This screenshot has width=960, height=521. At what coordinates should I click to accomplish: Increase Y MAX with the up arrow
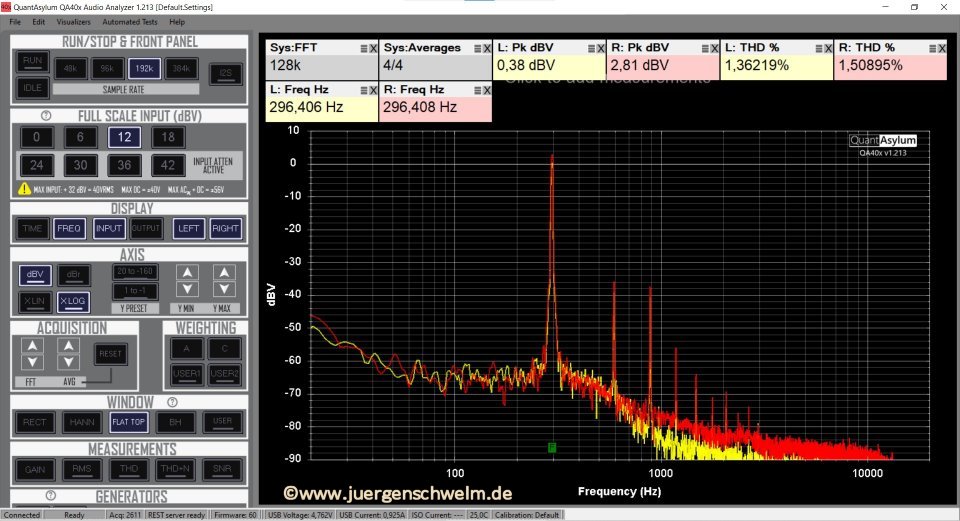(x=222, y=273)
